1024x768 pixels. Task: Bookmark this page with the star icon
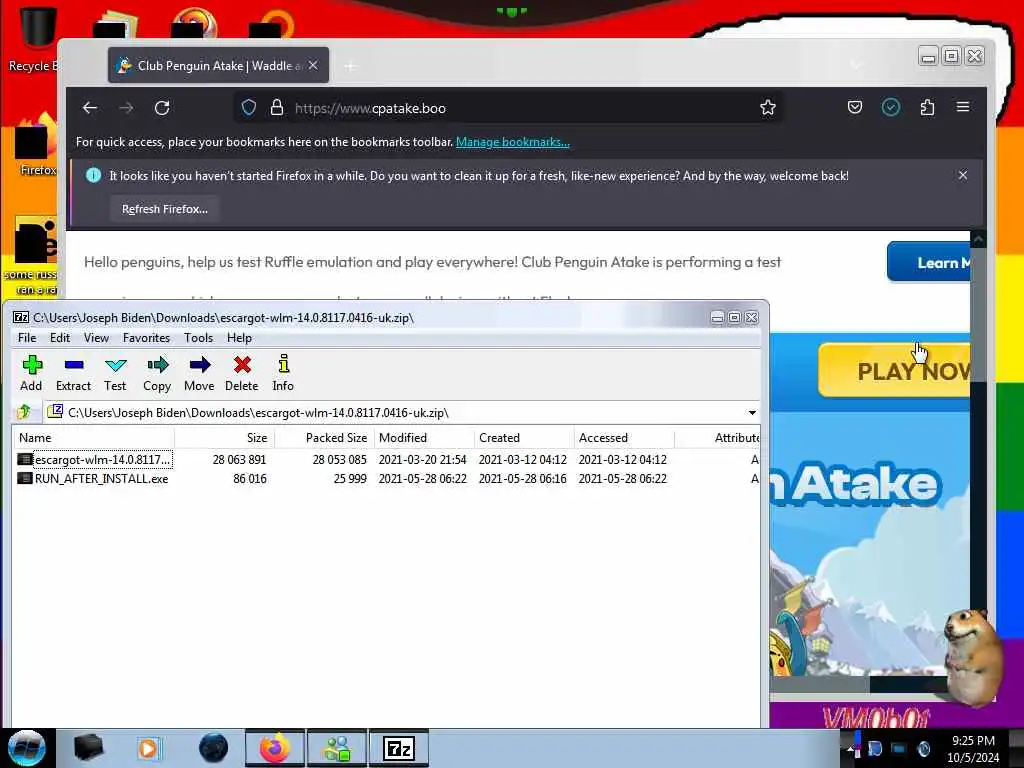coord(768,108)
